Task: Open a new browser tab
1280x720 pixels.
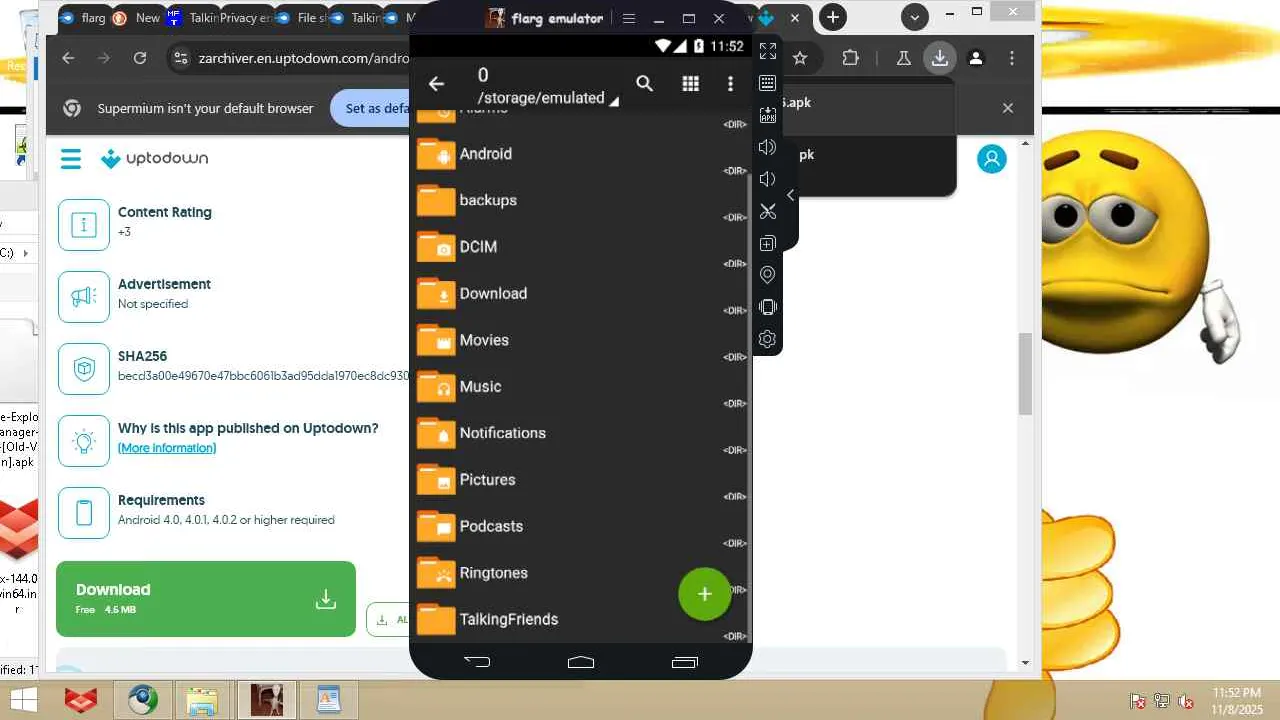Action: point(833,17)
